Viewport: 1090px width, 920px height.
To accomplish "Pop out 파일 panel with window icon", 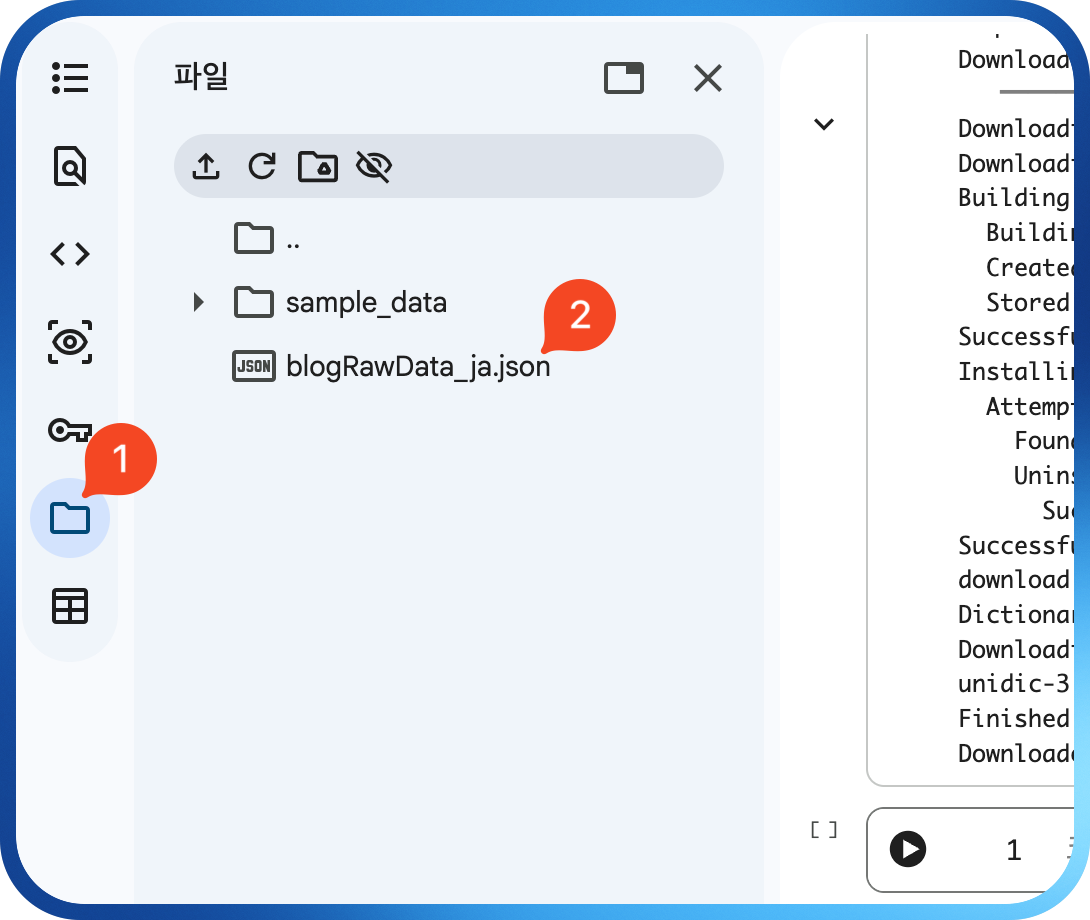I will tap(624, 78).
